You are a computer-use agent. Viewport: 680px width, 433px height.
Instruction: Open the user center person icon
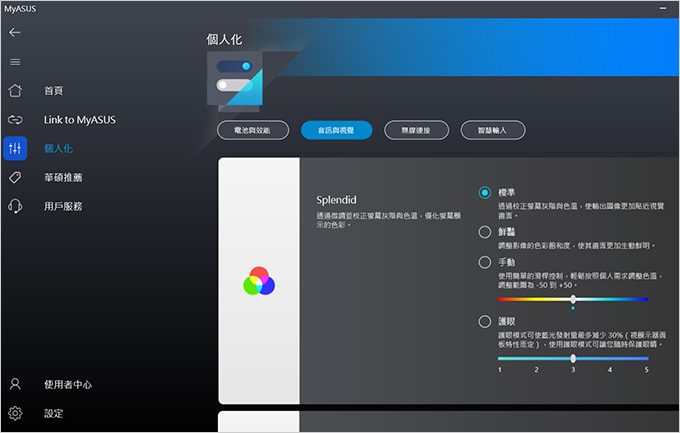pos(15,384)
